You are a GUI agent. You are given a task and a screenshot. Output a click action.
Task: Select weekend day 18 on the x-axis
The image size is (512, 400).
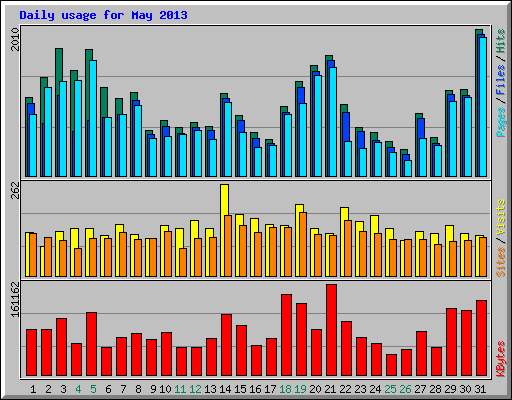click(x=285, y=389)
